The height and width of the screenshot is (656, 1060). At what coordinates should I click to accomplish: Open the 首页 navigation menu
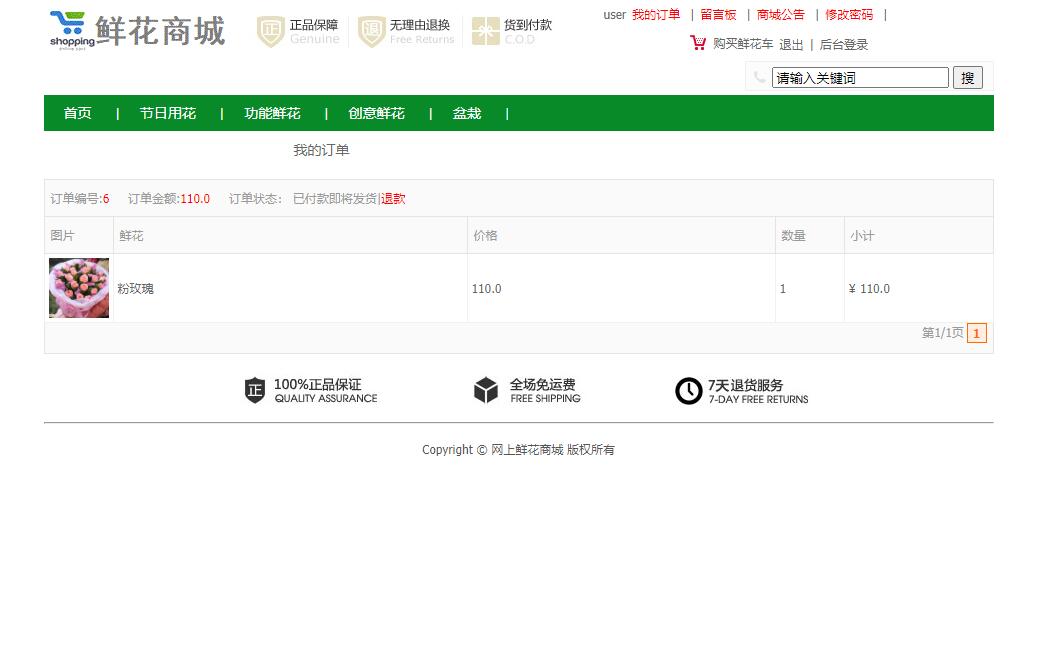point(77,113)
